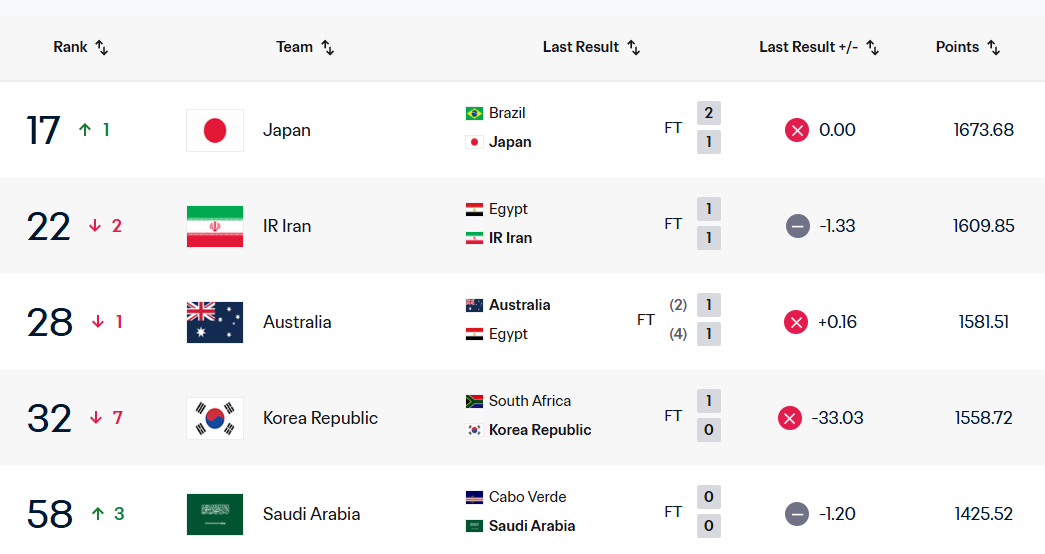Click the Saudi Arabia flag
Viewport: 1045px width, 554px height.
(215, 514)
